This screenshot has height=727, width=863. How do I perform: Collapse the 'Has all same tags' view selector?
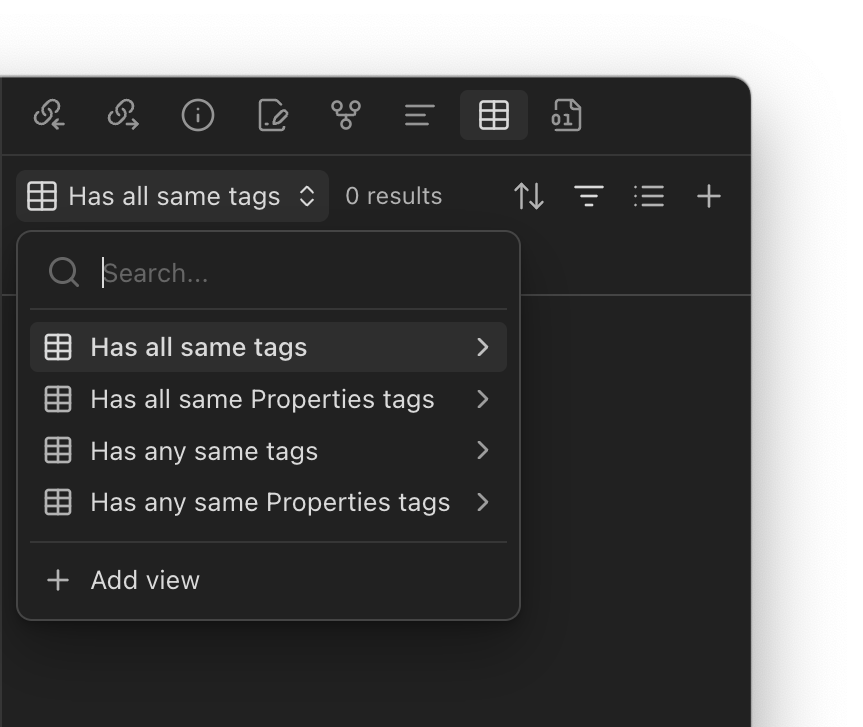pyautogui.click(x=172, y=196)
